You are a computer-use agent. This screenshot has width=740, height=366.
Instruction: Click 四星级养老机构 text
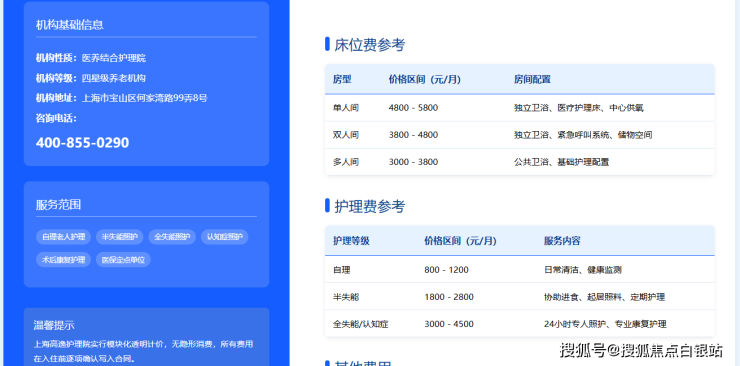[x=114, y=78]
